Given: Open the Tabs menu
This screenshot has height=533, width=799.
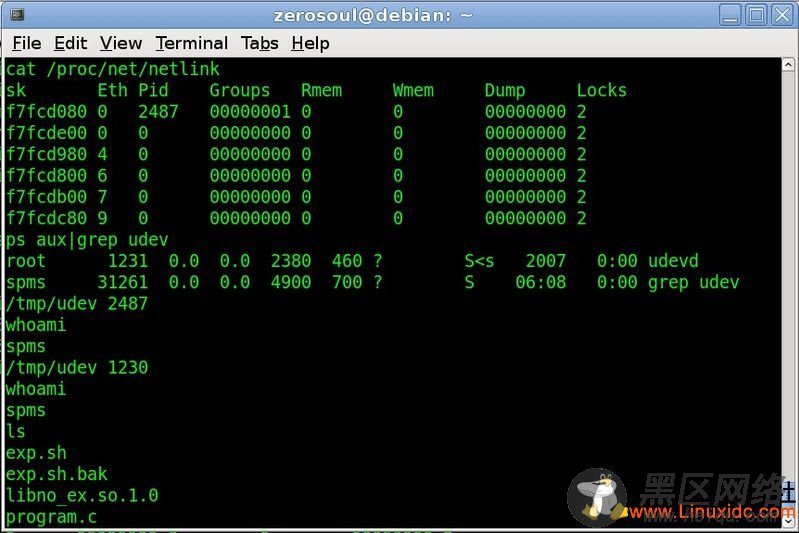Looking at the screenshot, I should [259, 43].
